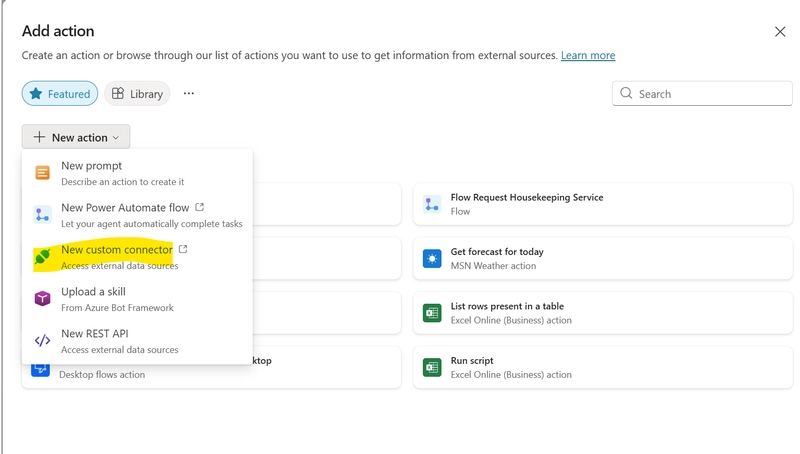This screenshot has width=800, height=454.
Task: Click "Excel Online (Business) action" under Run script
Action: click(511, 374)
